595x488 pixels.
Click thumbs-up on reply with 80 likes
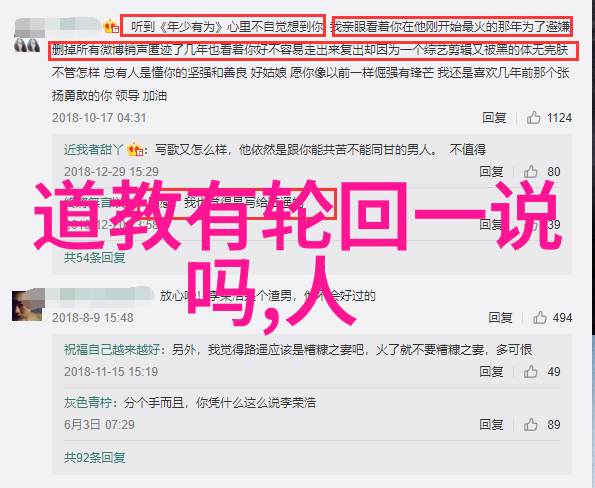pyautogui.click(x=530, y=172)
